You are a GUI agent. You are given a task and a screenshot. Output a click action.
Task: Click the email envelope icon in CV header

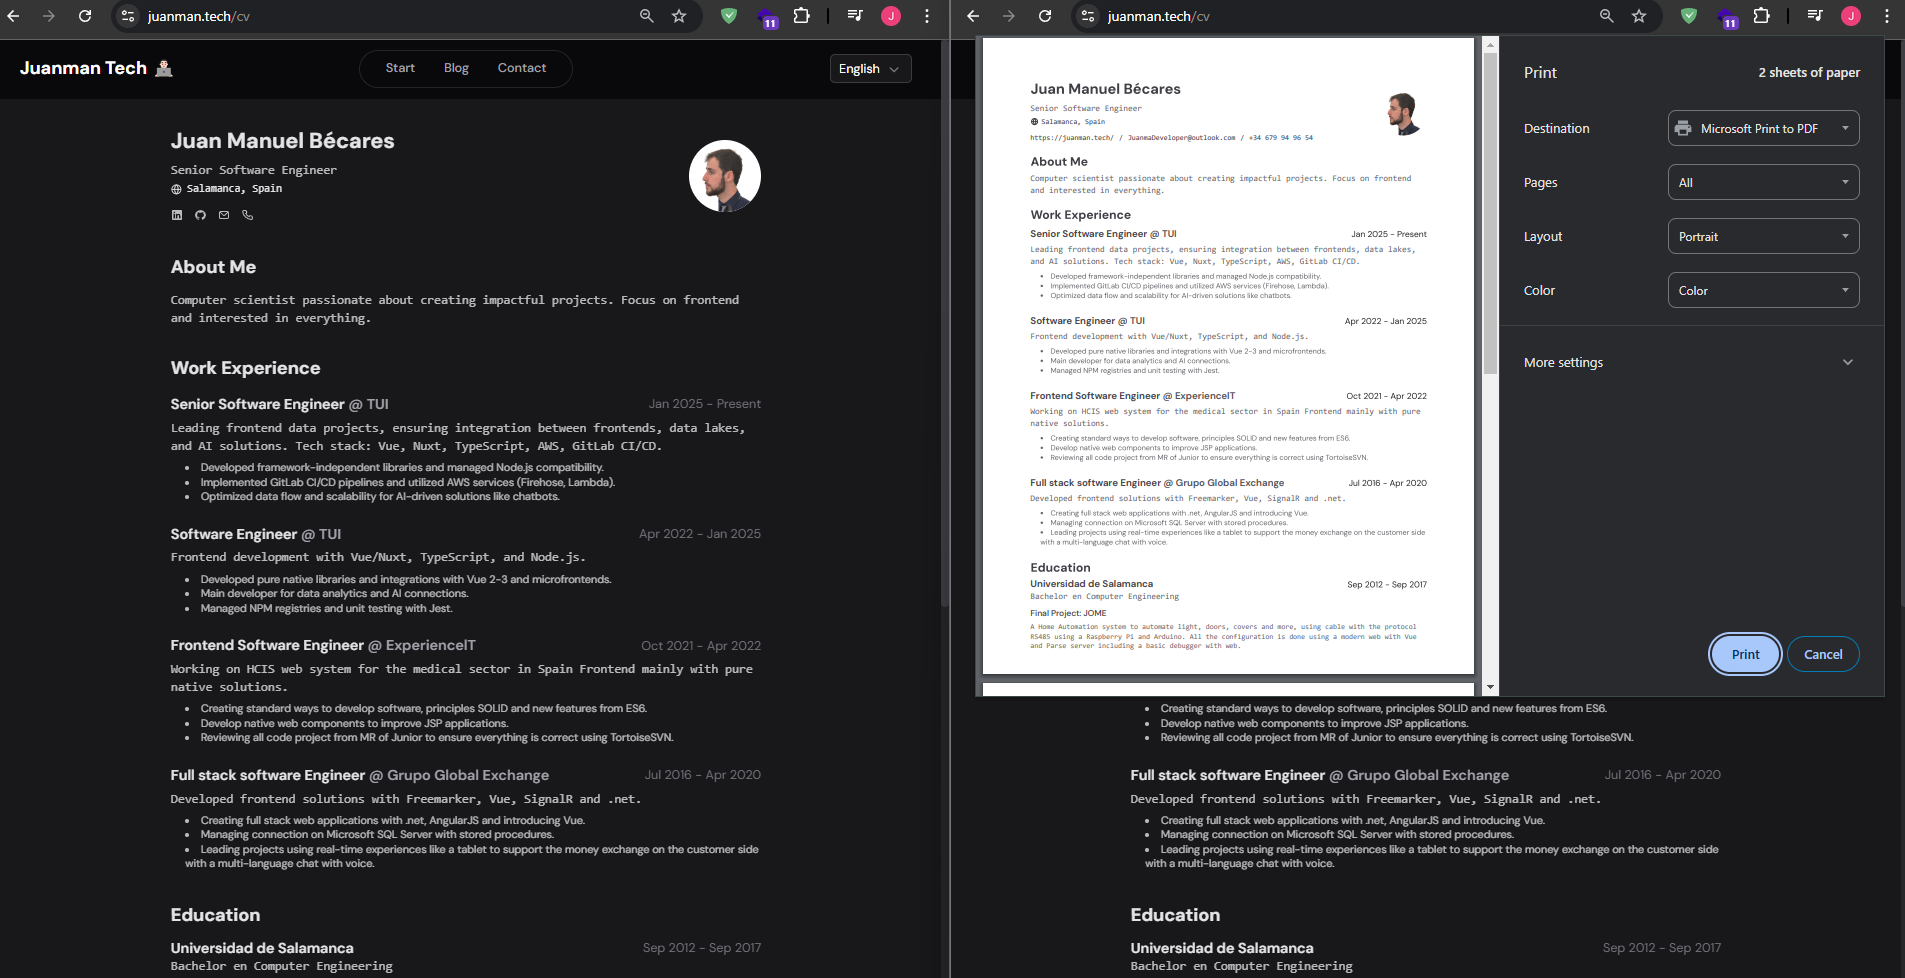coord(224,215)
